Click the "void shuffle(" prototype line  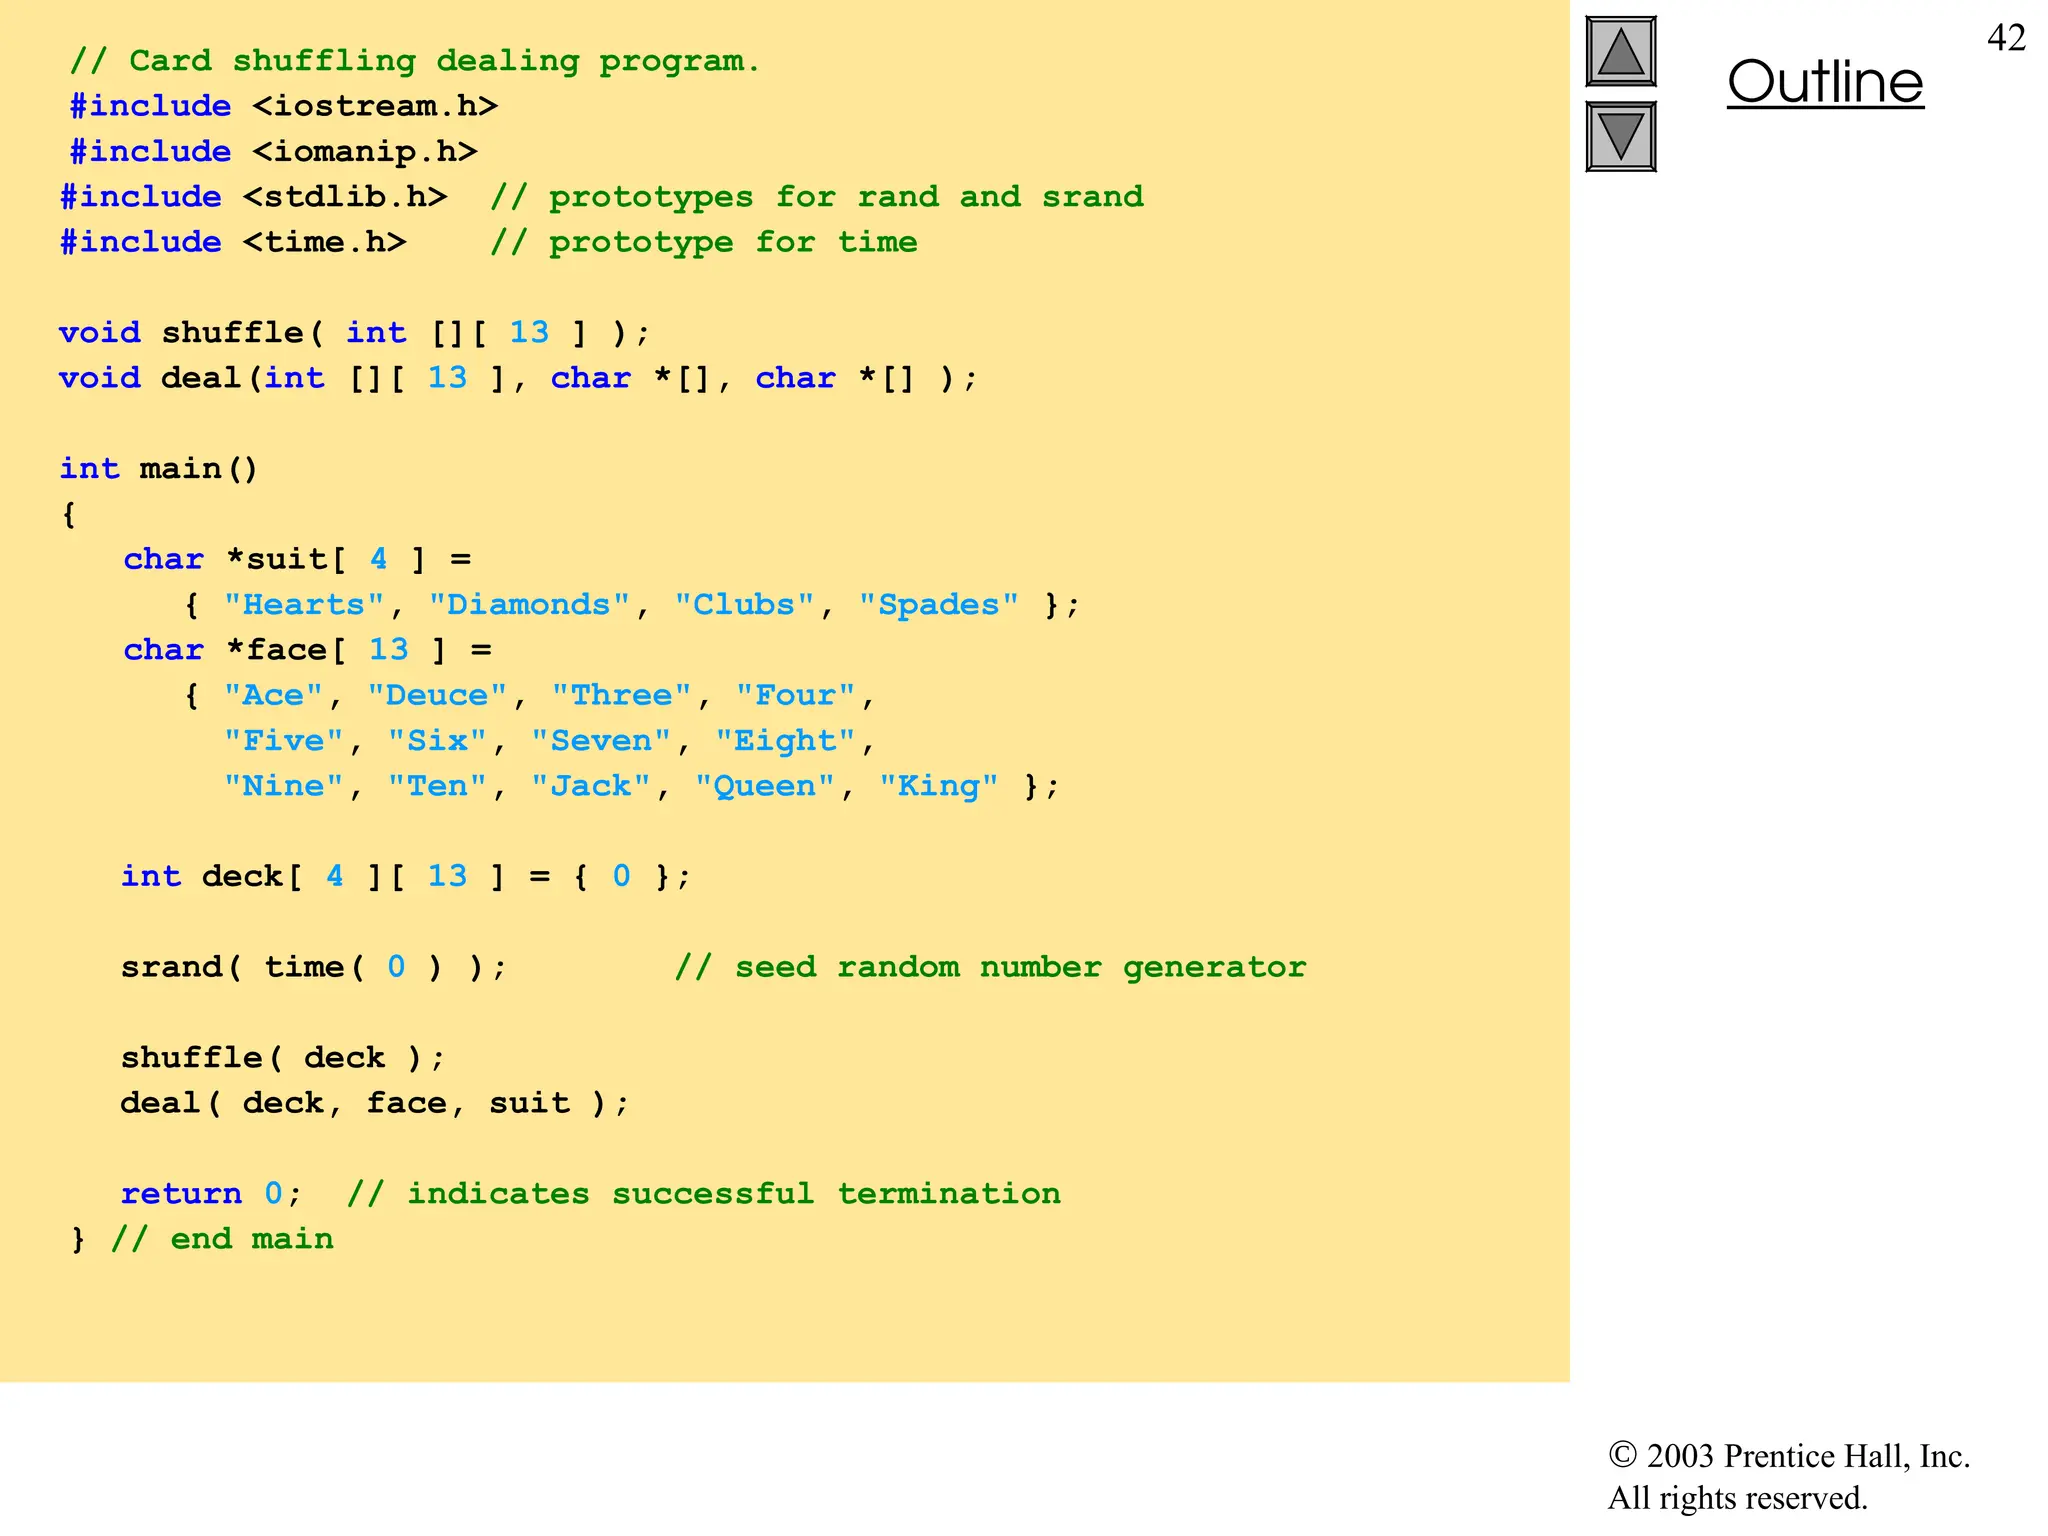[355, 333]
